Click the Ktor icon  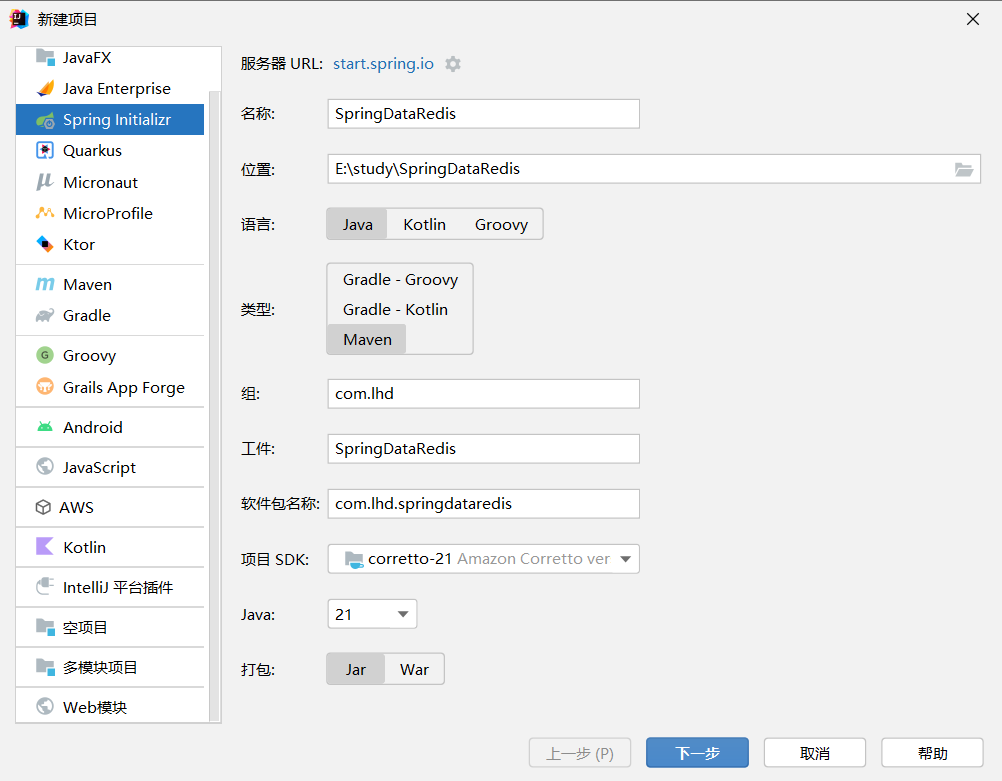point(45,244)
